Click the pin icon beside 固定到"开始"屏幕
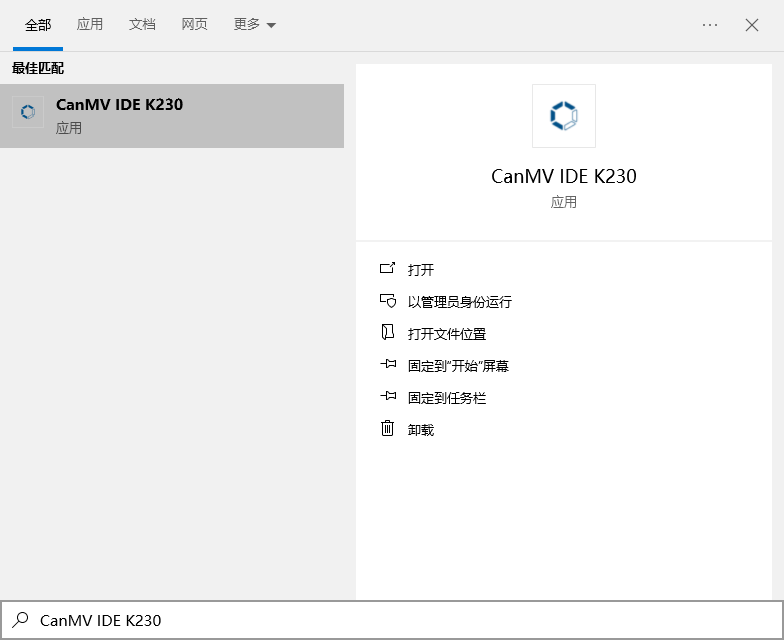Viewport: 784px width, 640px height. click(388, 364)
